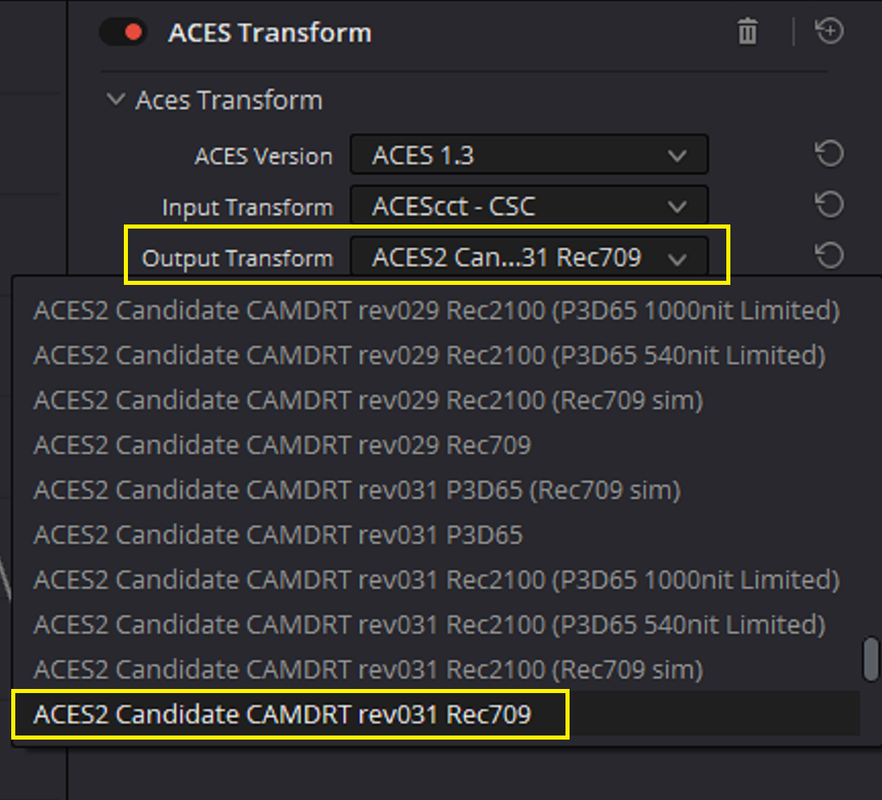Reset the Input Transform parameter
Image resolution: width=882 pixels, height=800 pixels.
[x=830, y=204]
